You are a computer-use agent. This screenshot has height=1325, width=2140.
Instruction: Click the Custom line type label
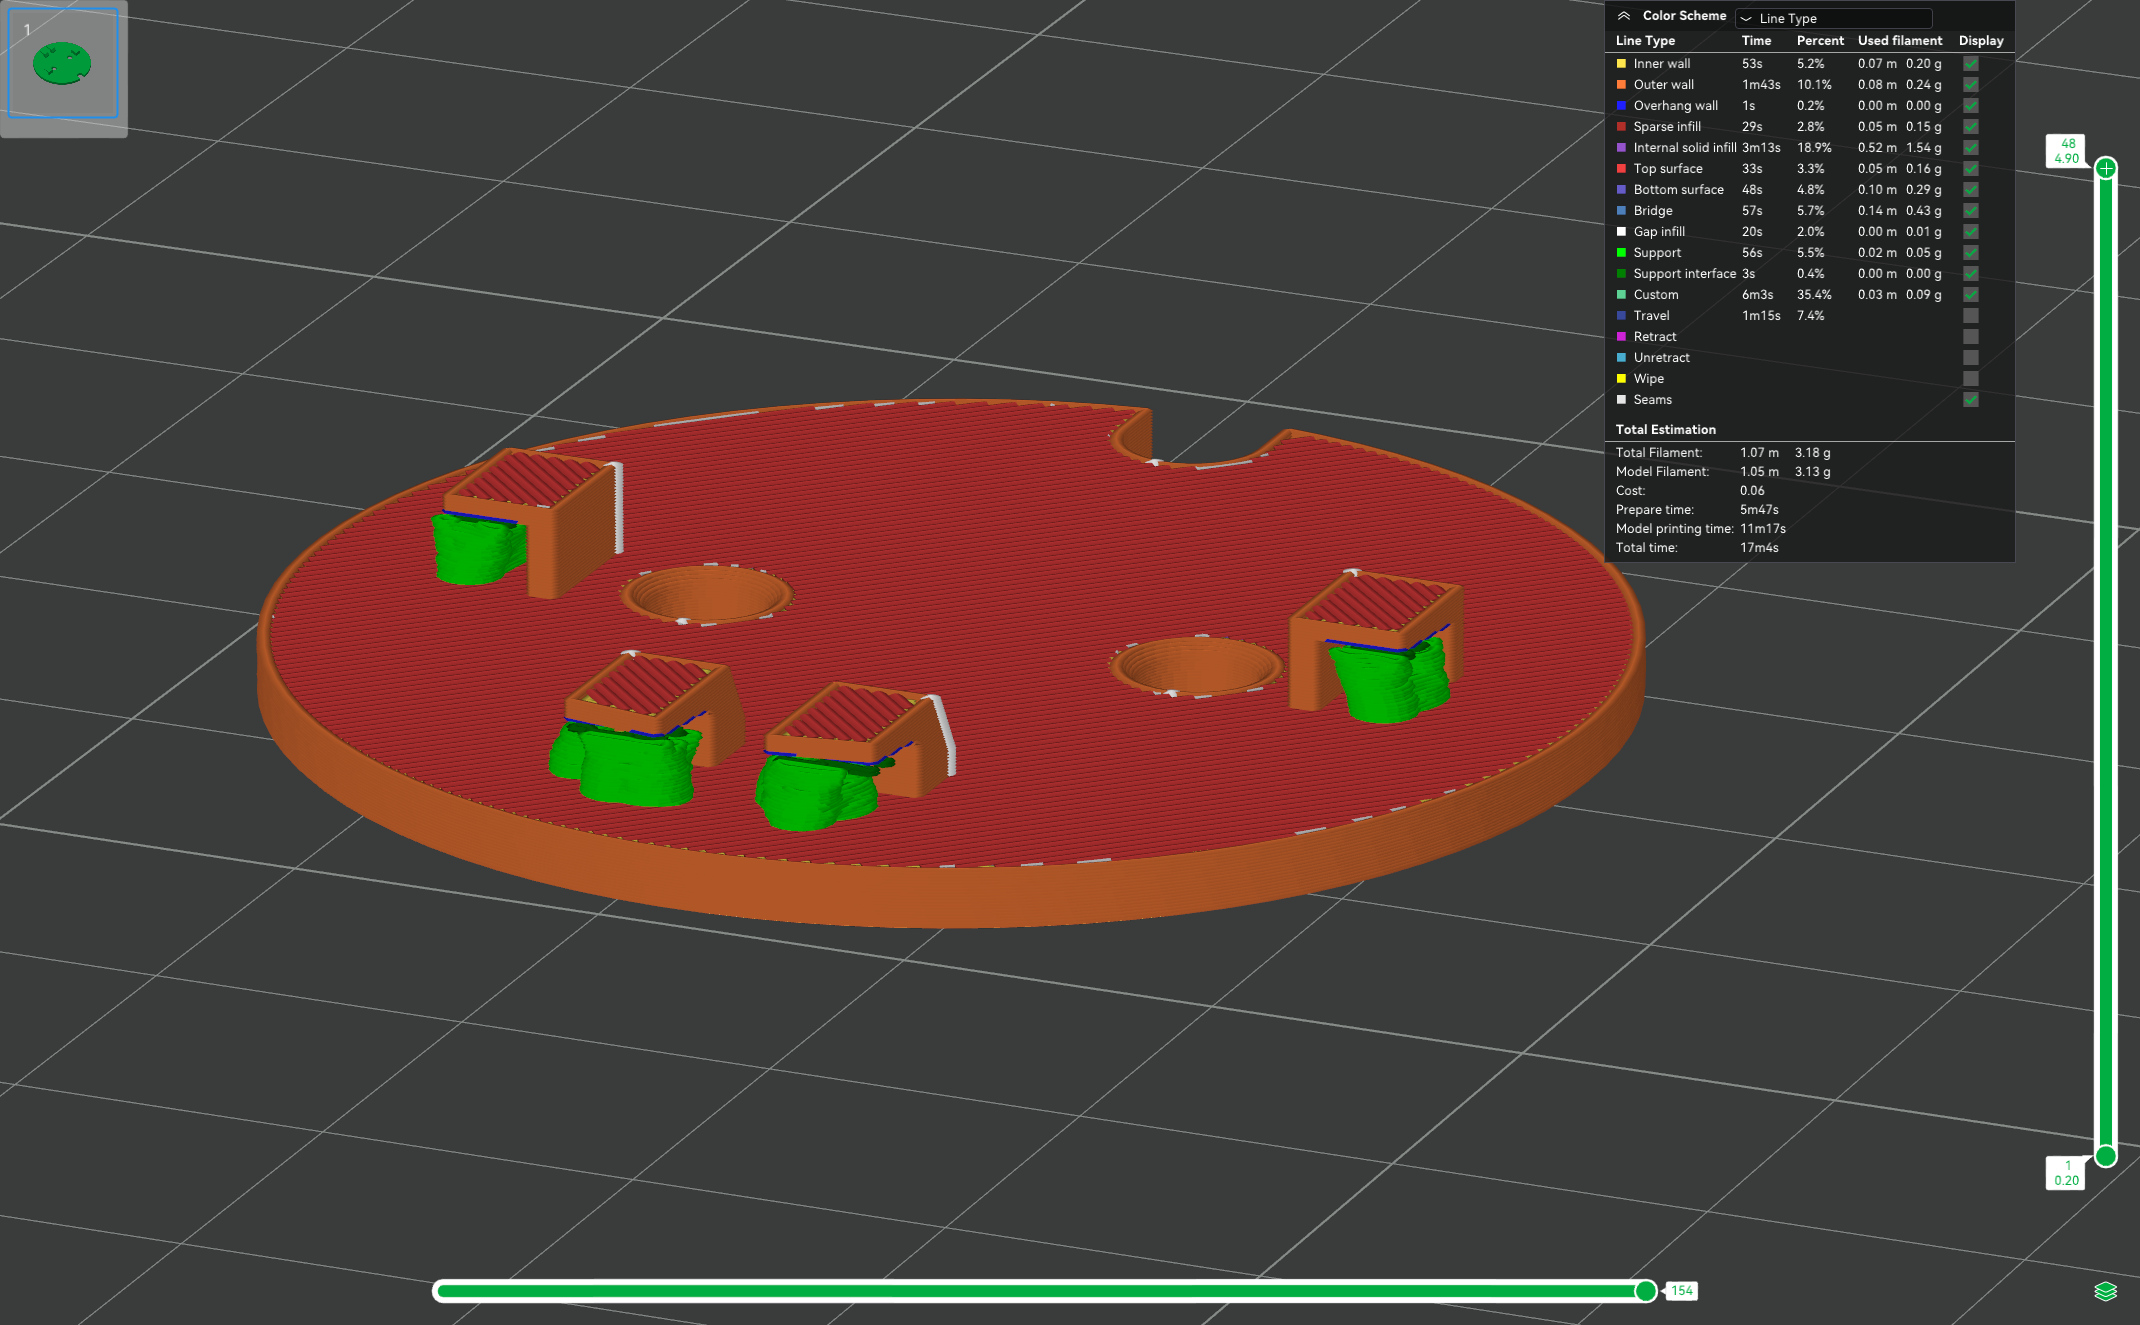[x=1655, y=295]
